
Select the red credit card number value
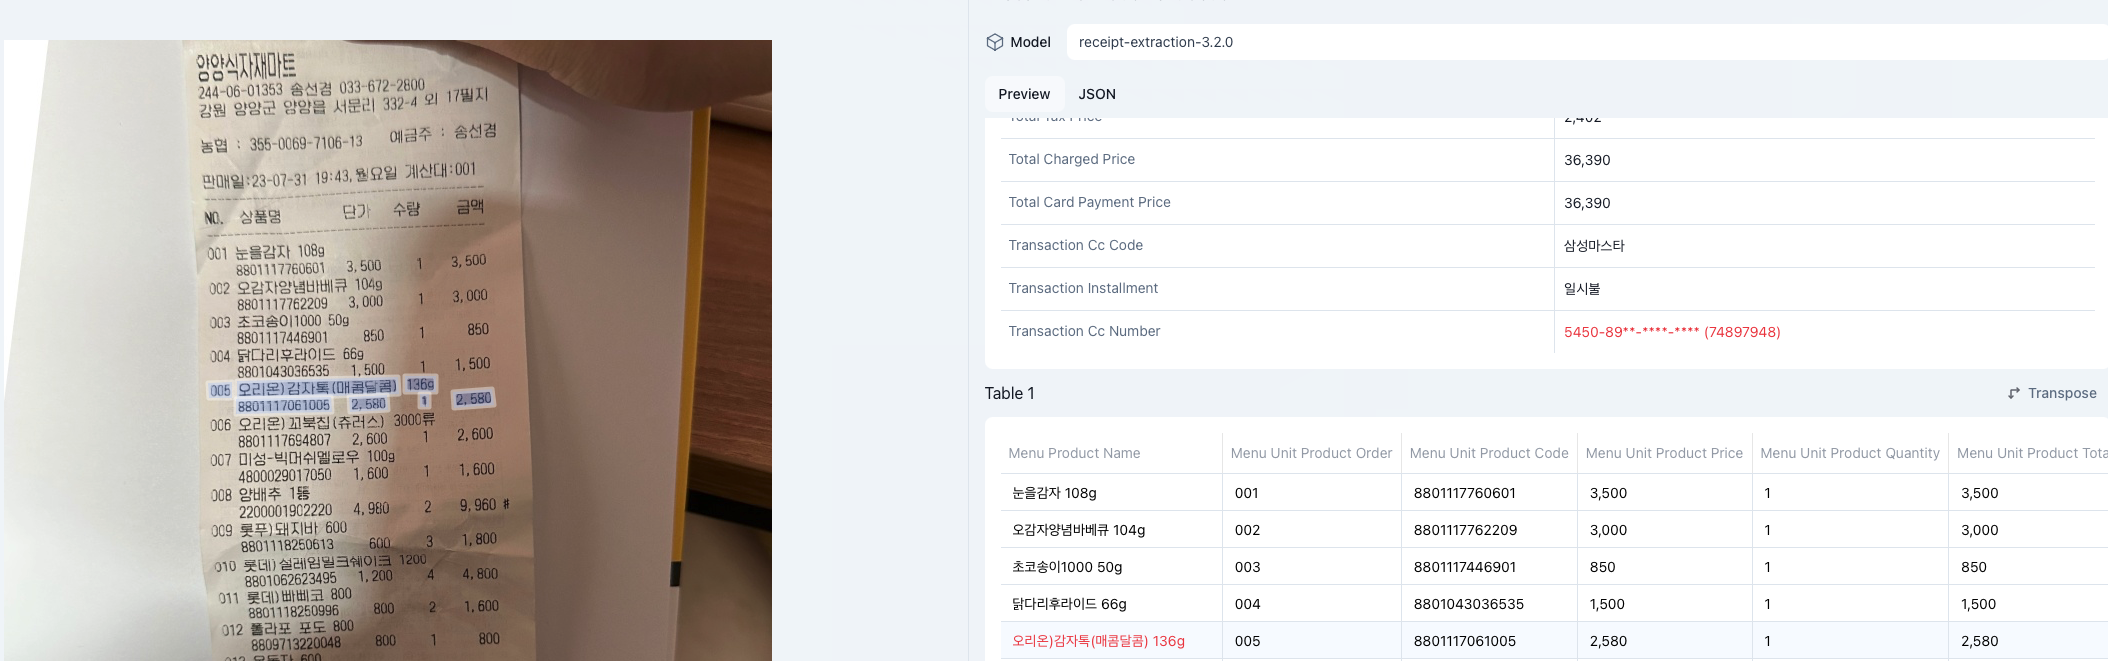click(1671, 332)
